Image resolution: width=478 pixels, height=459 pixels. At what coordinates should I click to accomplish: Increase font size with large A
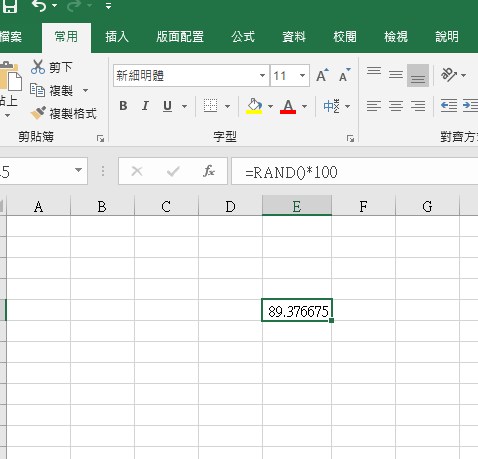click(322, 75)
